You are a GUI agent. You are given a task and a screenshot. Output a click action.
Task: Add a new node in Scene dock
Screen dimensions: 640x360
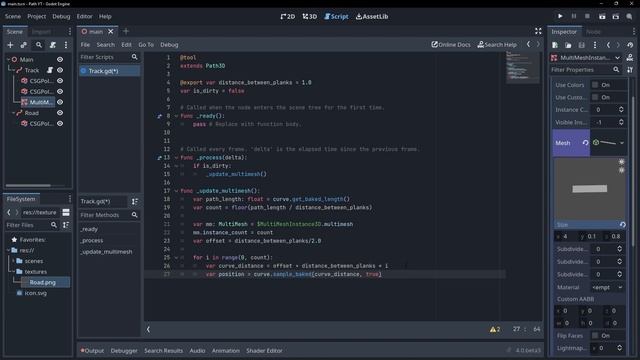(11, 45)
